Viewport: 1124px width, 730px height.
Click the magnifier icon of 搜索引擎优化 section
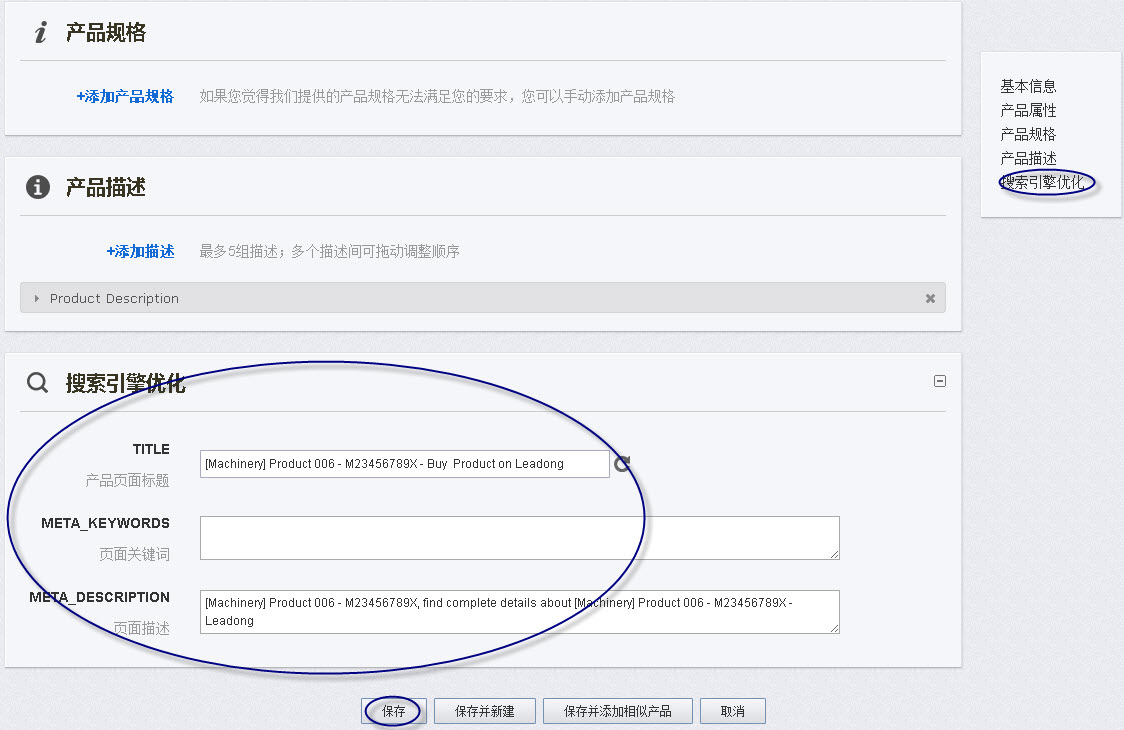[x=37, y=381]
